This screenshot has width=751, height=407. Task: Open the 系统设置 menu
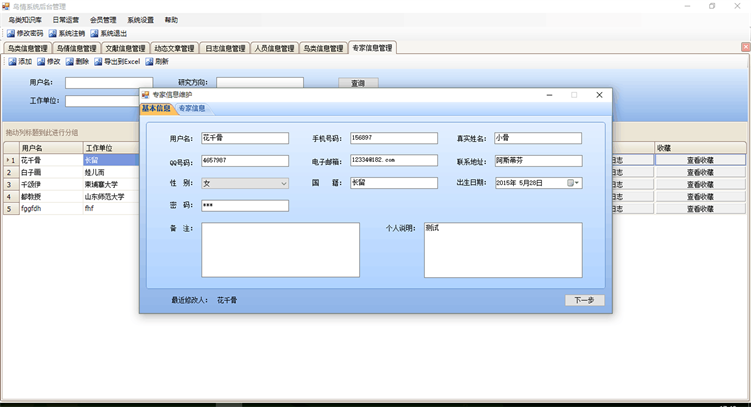pos(140,19)
